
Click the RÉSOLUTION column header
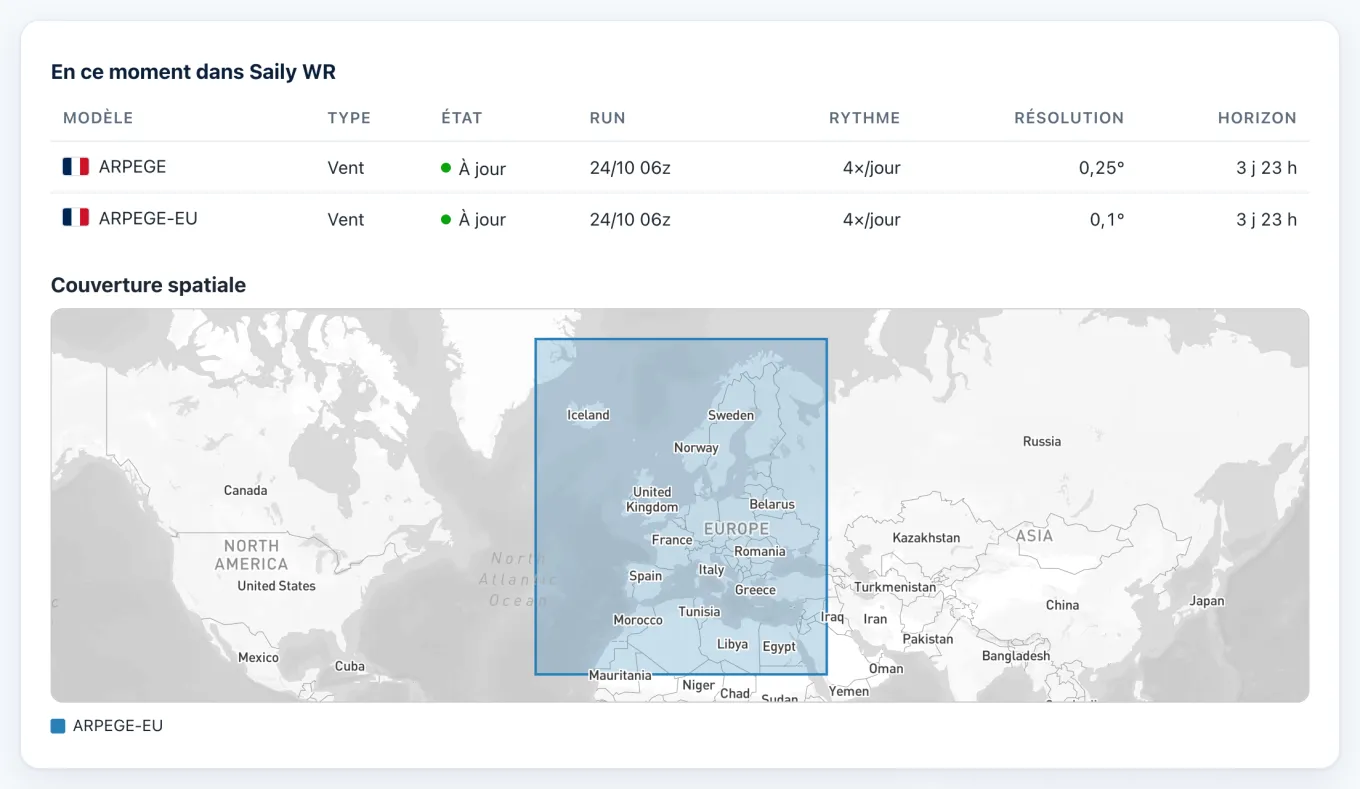pos(1069,118)
